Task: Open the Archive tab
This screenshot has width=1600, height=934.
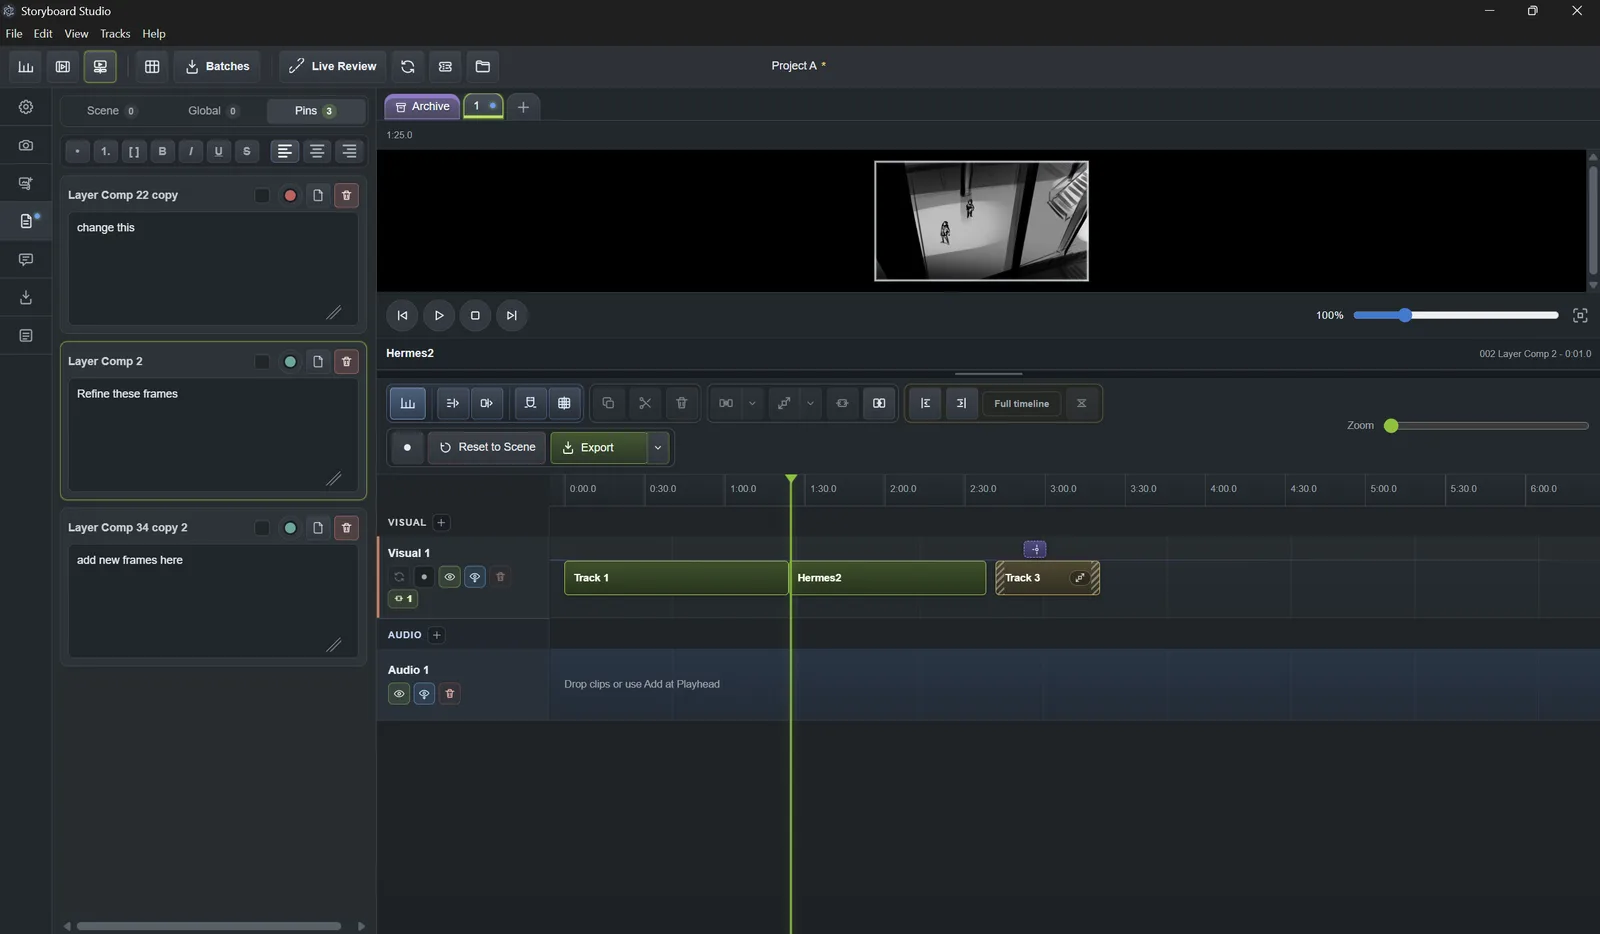Action: [x=422, y=106]
